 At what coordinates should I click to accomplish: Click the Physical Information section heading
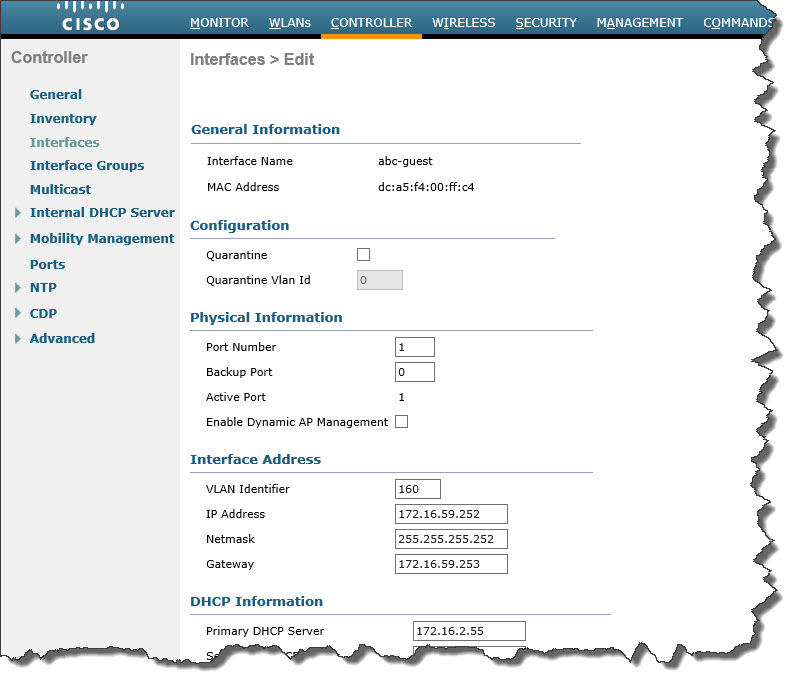click(266, 318)
